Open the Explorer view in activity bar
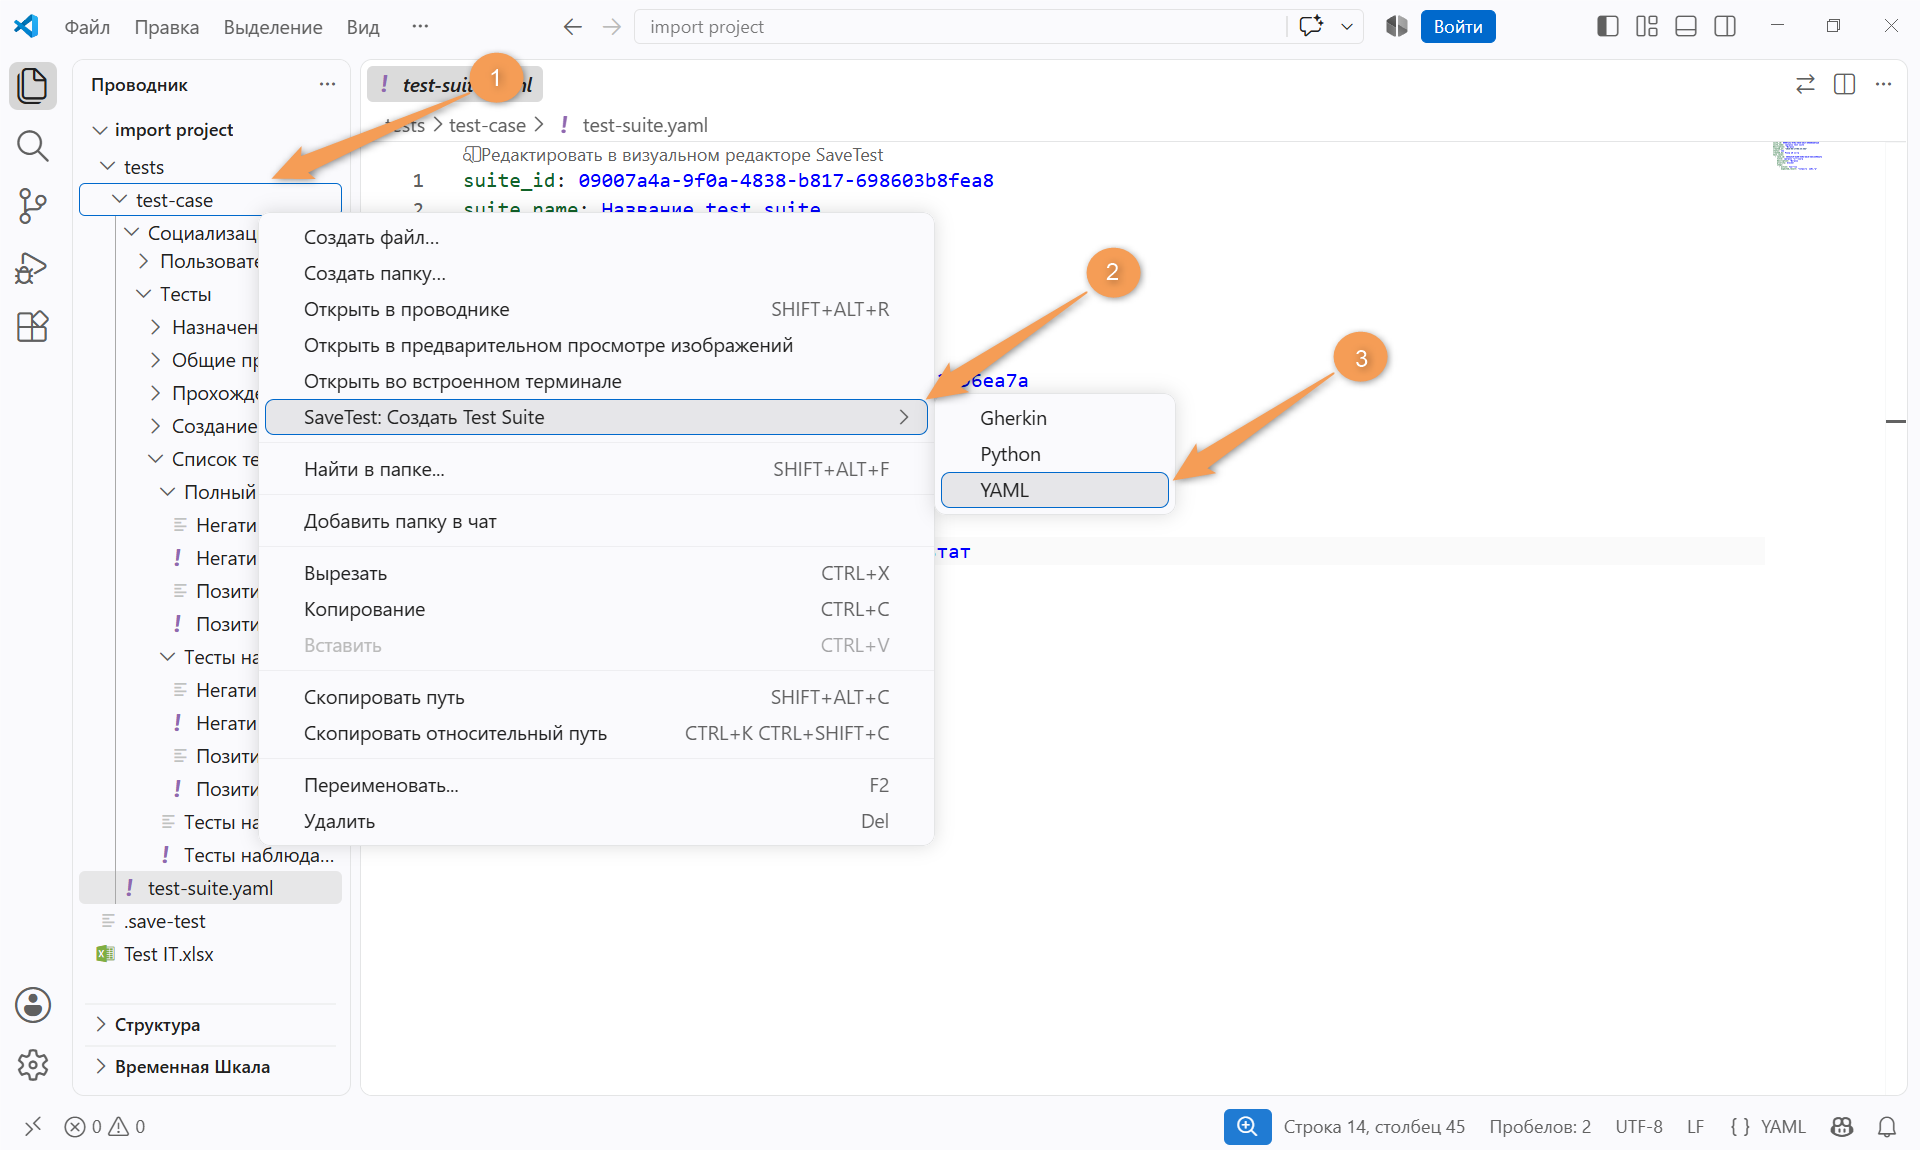This screenshot has width=1920, height=1150. click(33, 85)
